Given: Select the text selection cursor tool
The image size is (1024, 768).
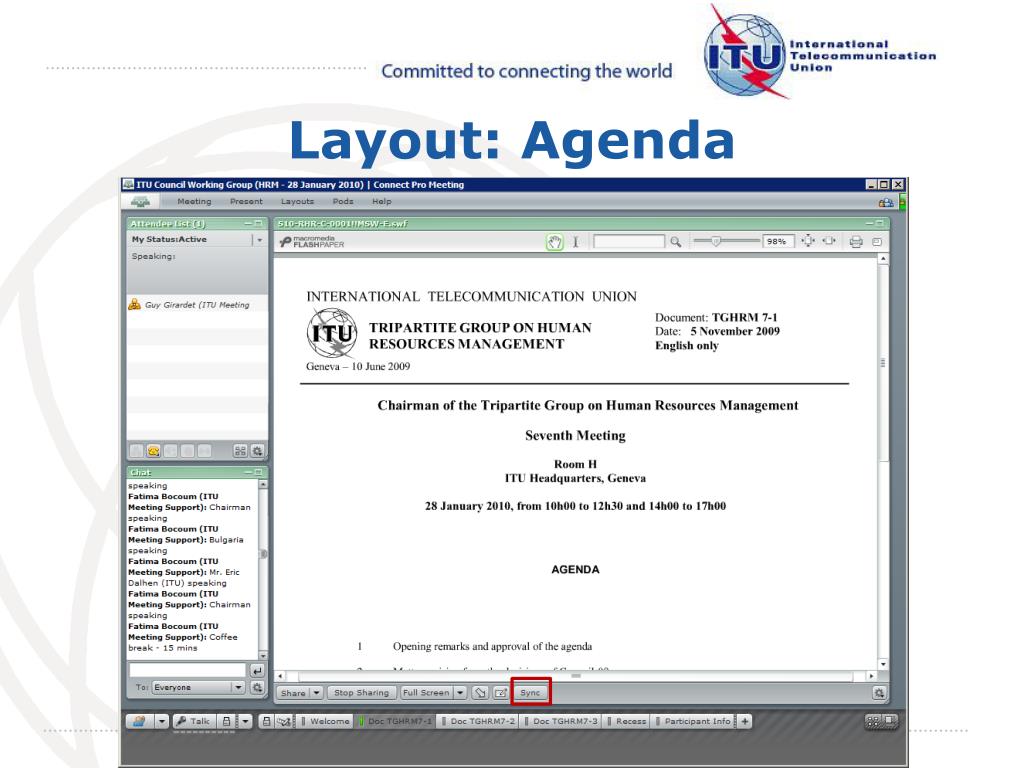Looking at the screenshot, I should [575, 242].
